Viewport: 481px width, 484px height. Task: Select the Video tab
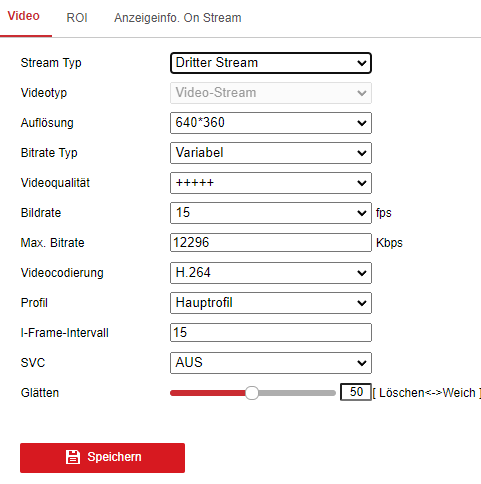click(x=24, y=16)
